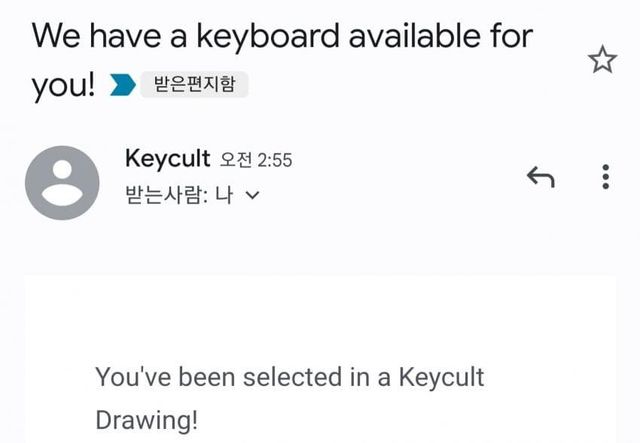The width and height of the screenshot is (640, 443).
Task: Tap the sender's gray avatar icon
Action: pyautogui.click(x=62, y=182)
